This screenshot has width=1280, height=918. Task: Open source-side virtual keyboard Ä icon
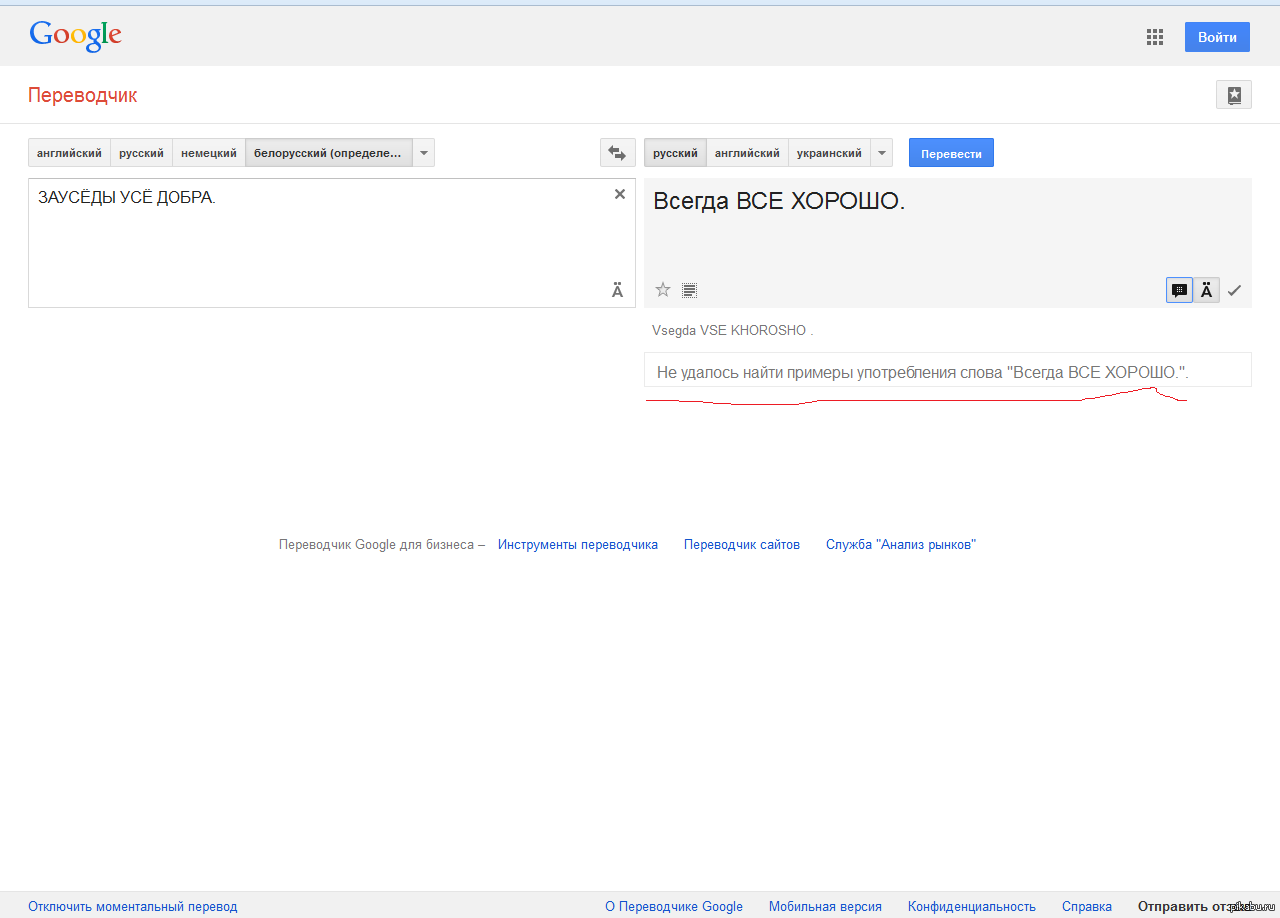[x=617, y=290]
